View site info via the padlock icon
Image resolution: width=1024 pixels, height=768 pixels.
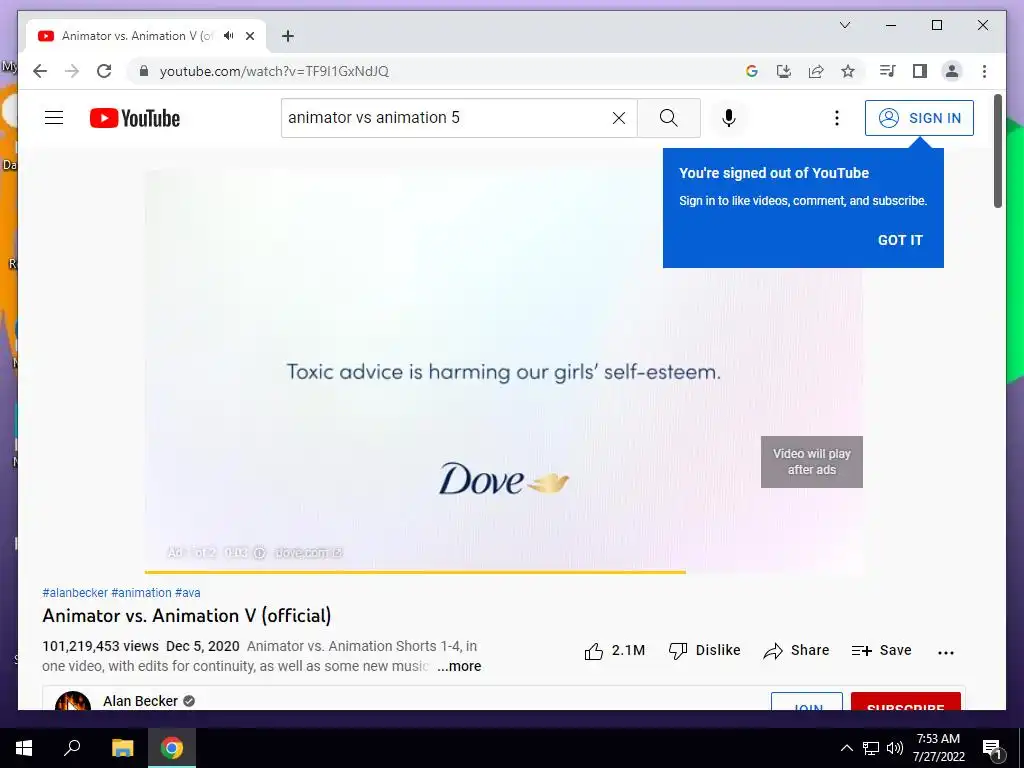click(144, 71)
